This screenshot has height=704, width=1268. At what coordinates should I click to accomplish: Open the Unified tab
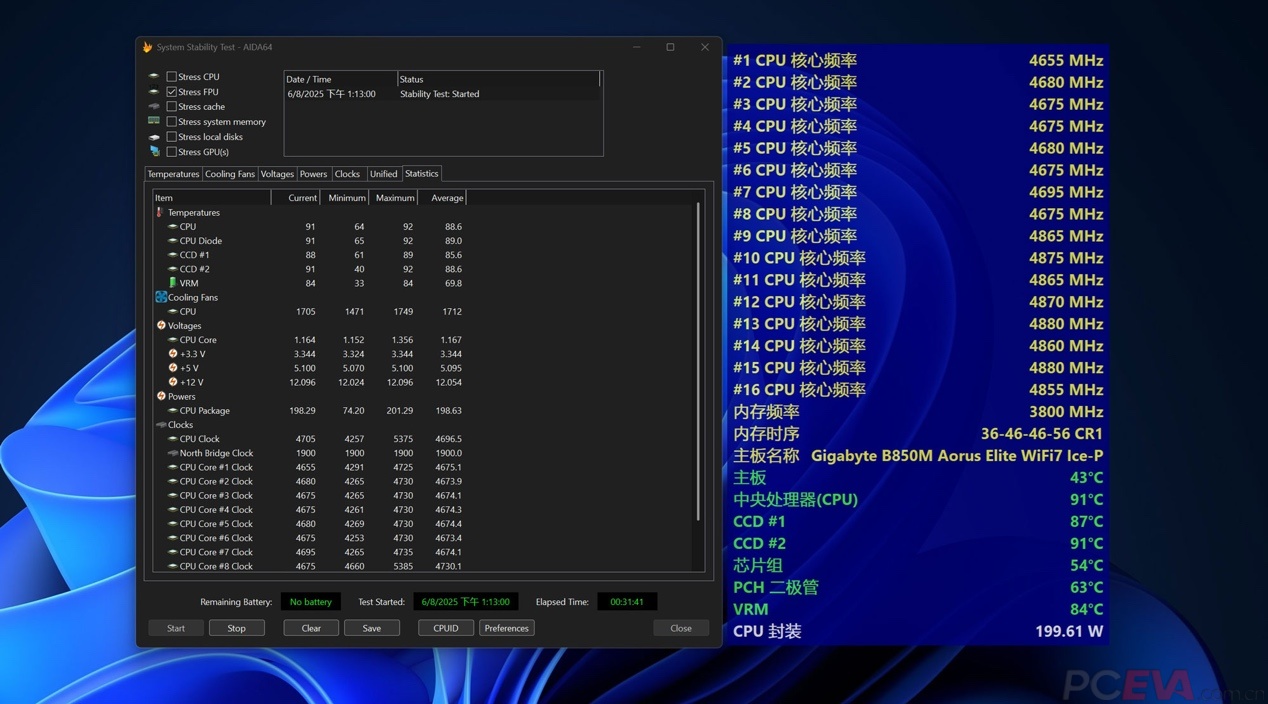[384, 174]
